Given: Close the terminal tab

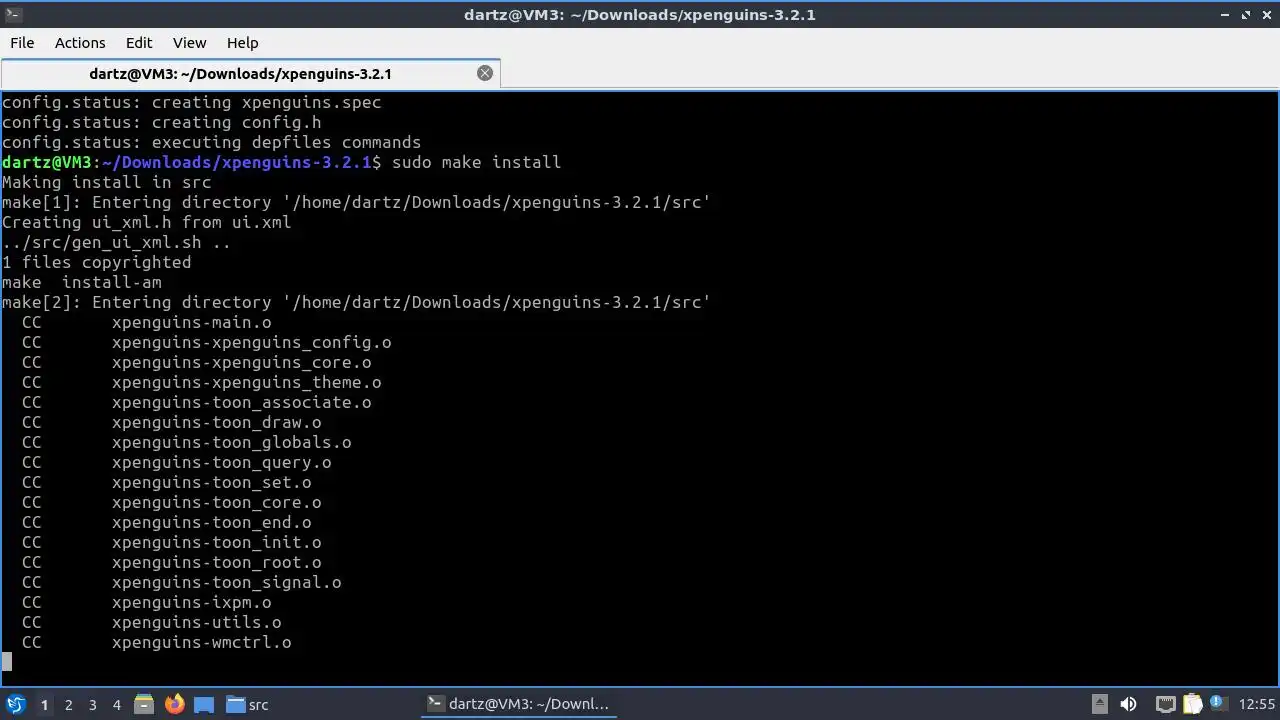Looking at the screenshot, I should point(485,73).
